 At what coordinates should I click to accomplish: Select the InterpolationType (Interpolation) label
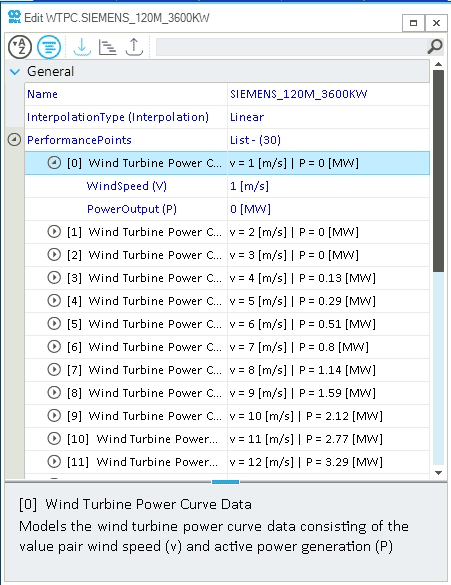(118, 117)
